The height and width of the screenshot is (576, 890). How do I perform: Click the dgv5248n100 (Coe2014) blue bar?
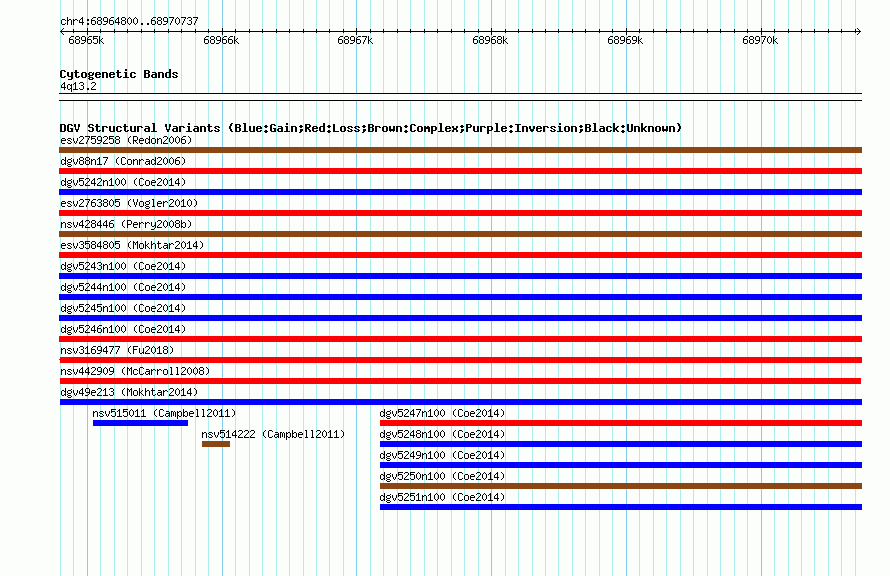coord(621,444)
